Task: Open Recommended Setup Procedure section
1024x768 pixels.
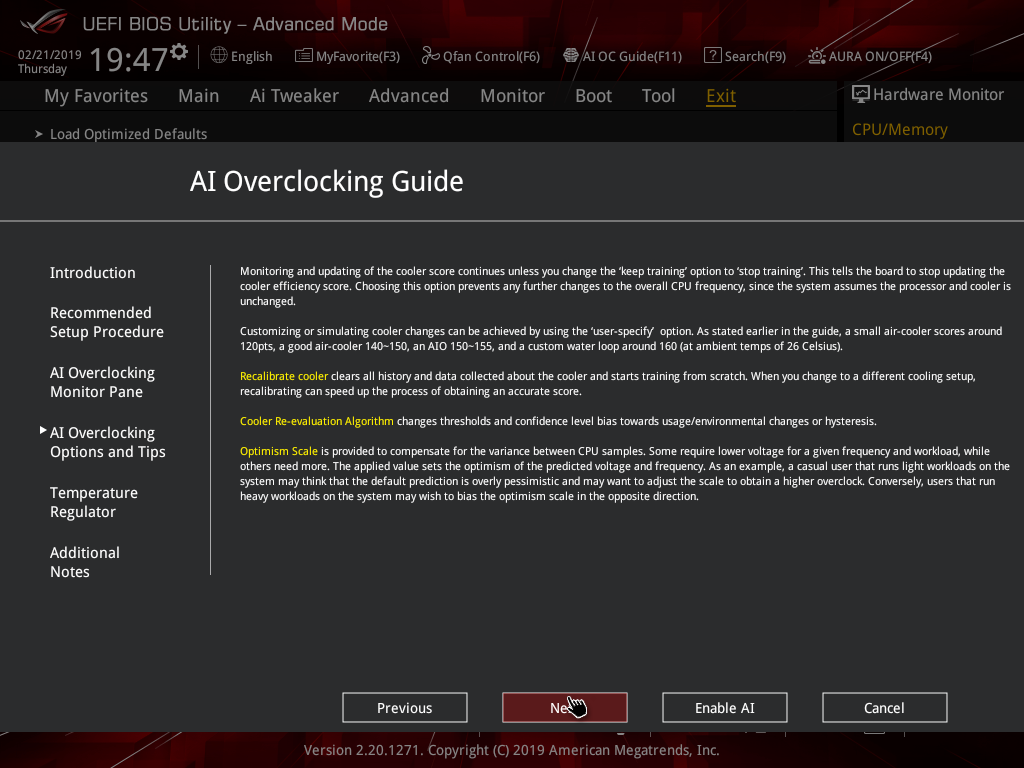Action: (x=106, y=322)
